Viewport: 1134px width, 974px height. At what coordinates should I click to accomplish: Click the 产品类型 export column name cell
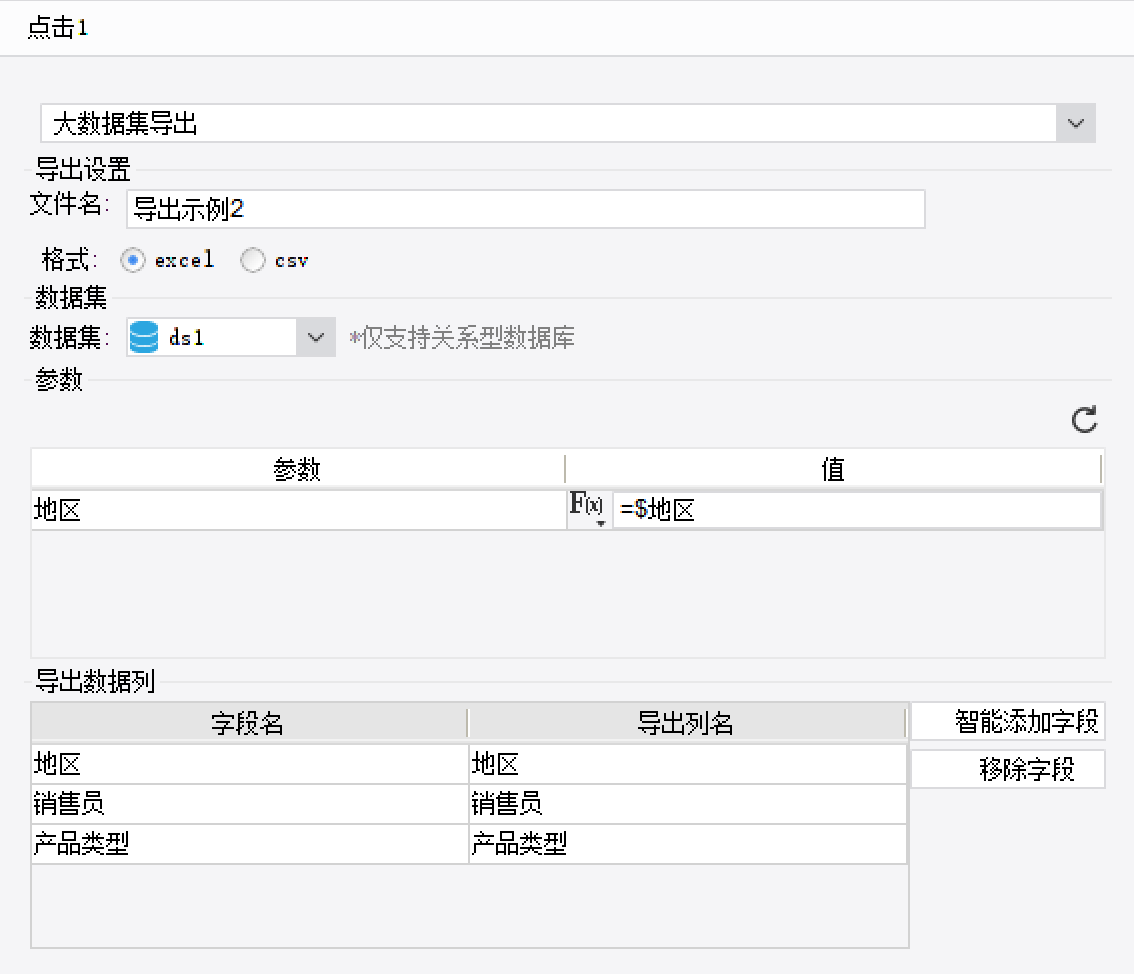click(x=688, y=844)
